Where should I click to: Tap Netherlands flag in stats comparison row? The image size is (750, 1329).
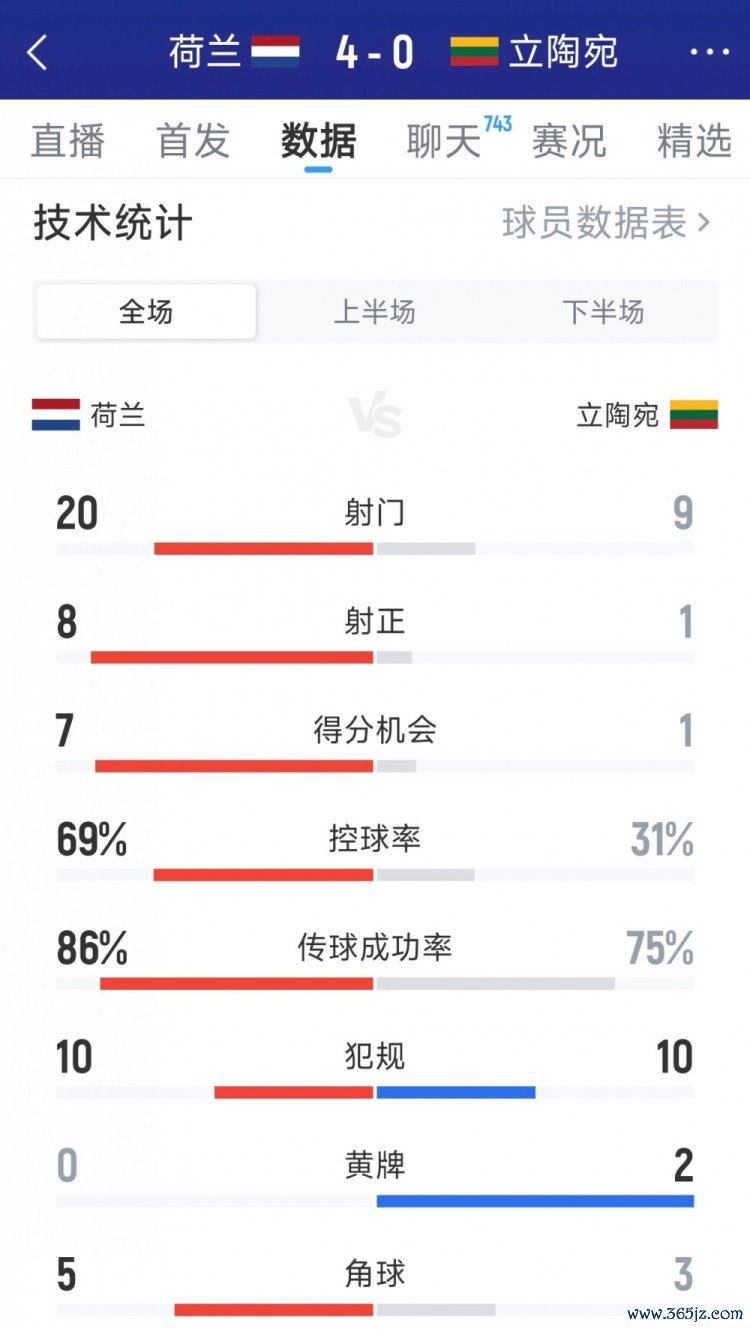click(56, 414)
